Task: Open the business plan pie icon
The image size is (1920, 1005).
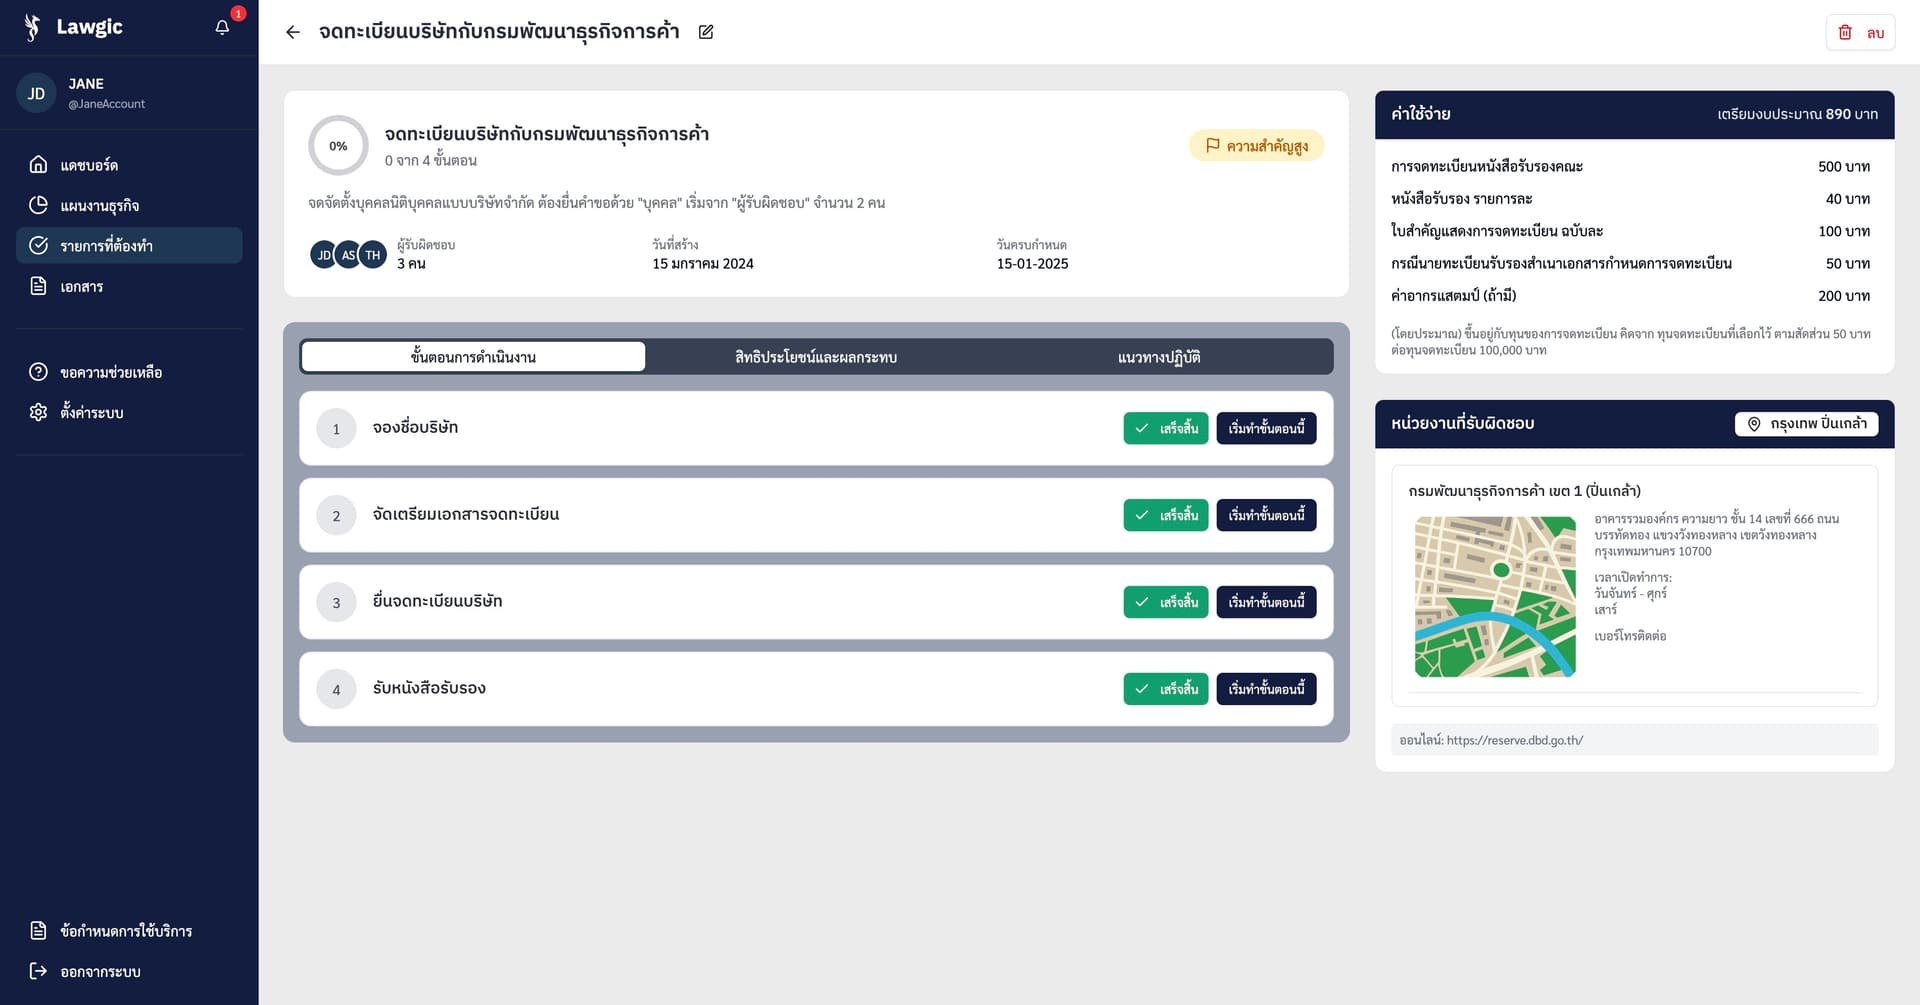Action: [38, 205]
